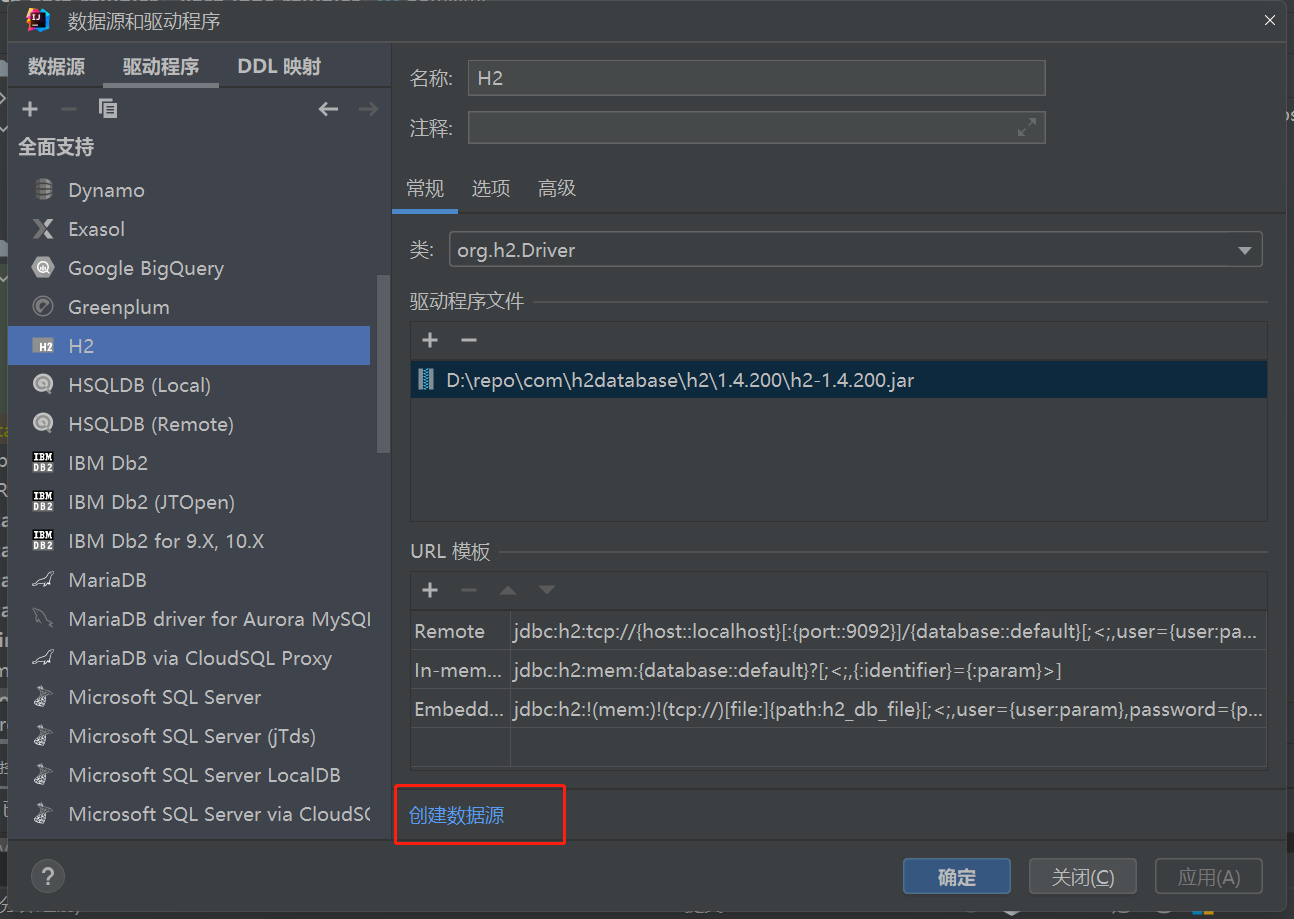1294x919 pixels.
Task: Open the driver class dropdown org.h2.Driver
Action: (855, 250)
